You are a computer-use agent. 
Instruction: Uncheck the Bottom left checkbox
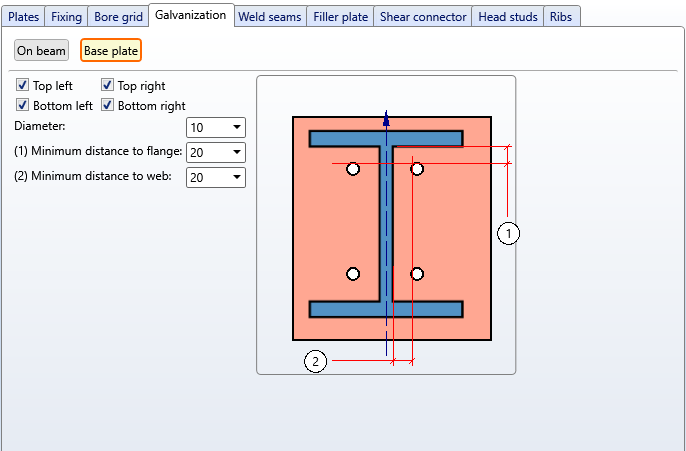[x=23, y=105]
